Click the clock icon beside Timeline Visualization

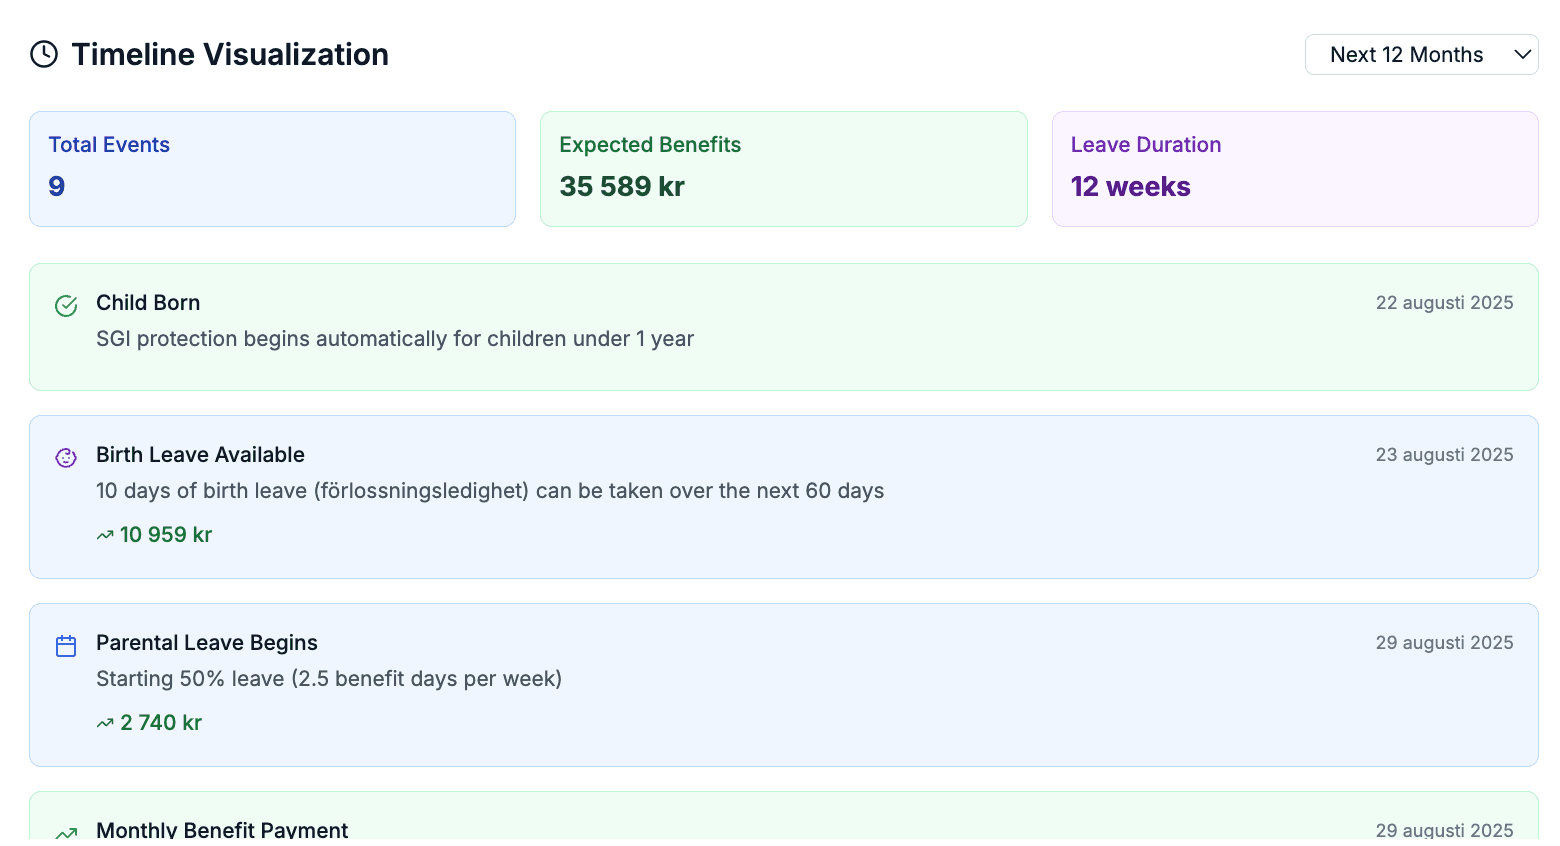pyautogui.click(x=44, y=54)
